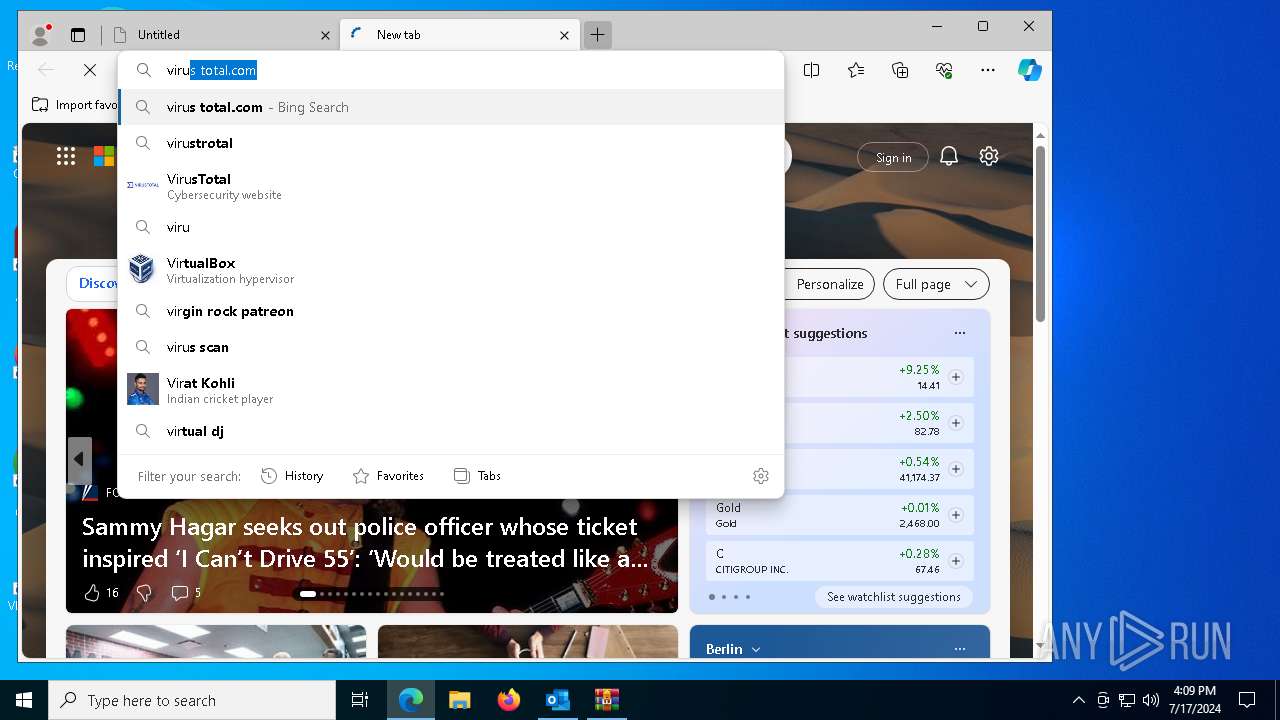Select VirtualBox Virtualization hypervisor suggestion
Viewport: 1280px width, 720px height.
451,270
